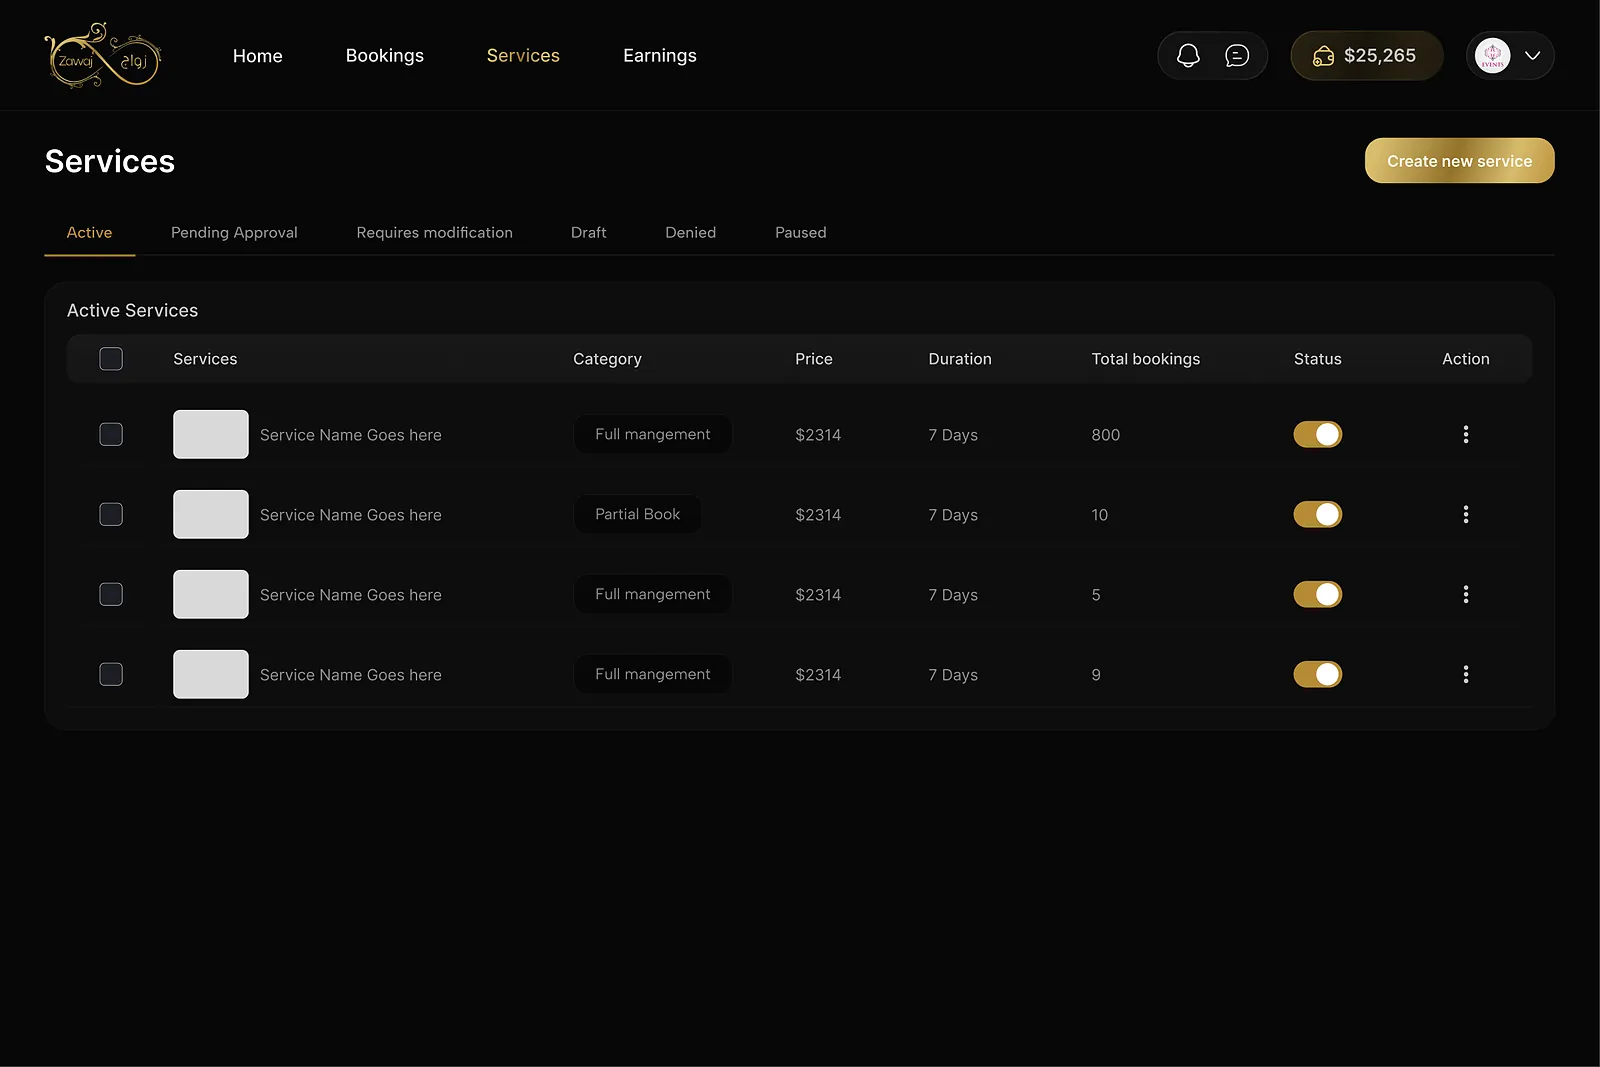Click Full mangement tag in 800 bookings row
The height and width of the screenshot is (1067, 1600).
point(653,434)
